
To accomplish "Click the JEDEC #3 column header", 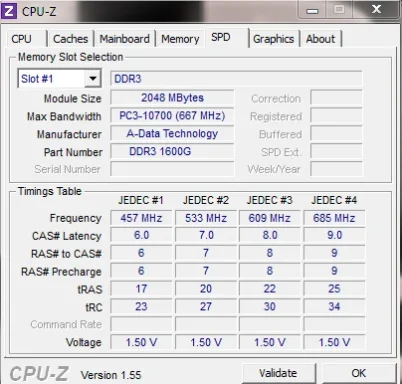I will 269,200.
